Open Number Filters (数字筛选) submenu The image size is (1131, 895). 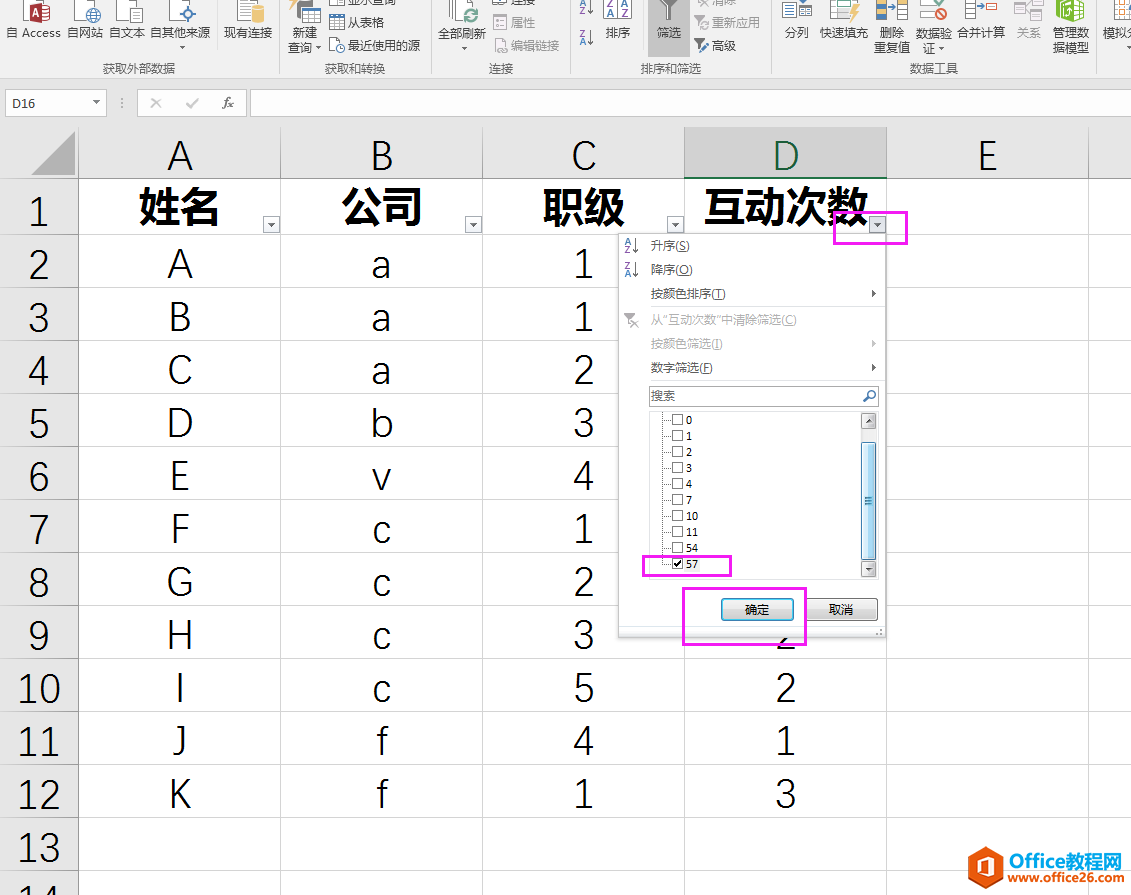click(752, 368)
